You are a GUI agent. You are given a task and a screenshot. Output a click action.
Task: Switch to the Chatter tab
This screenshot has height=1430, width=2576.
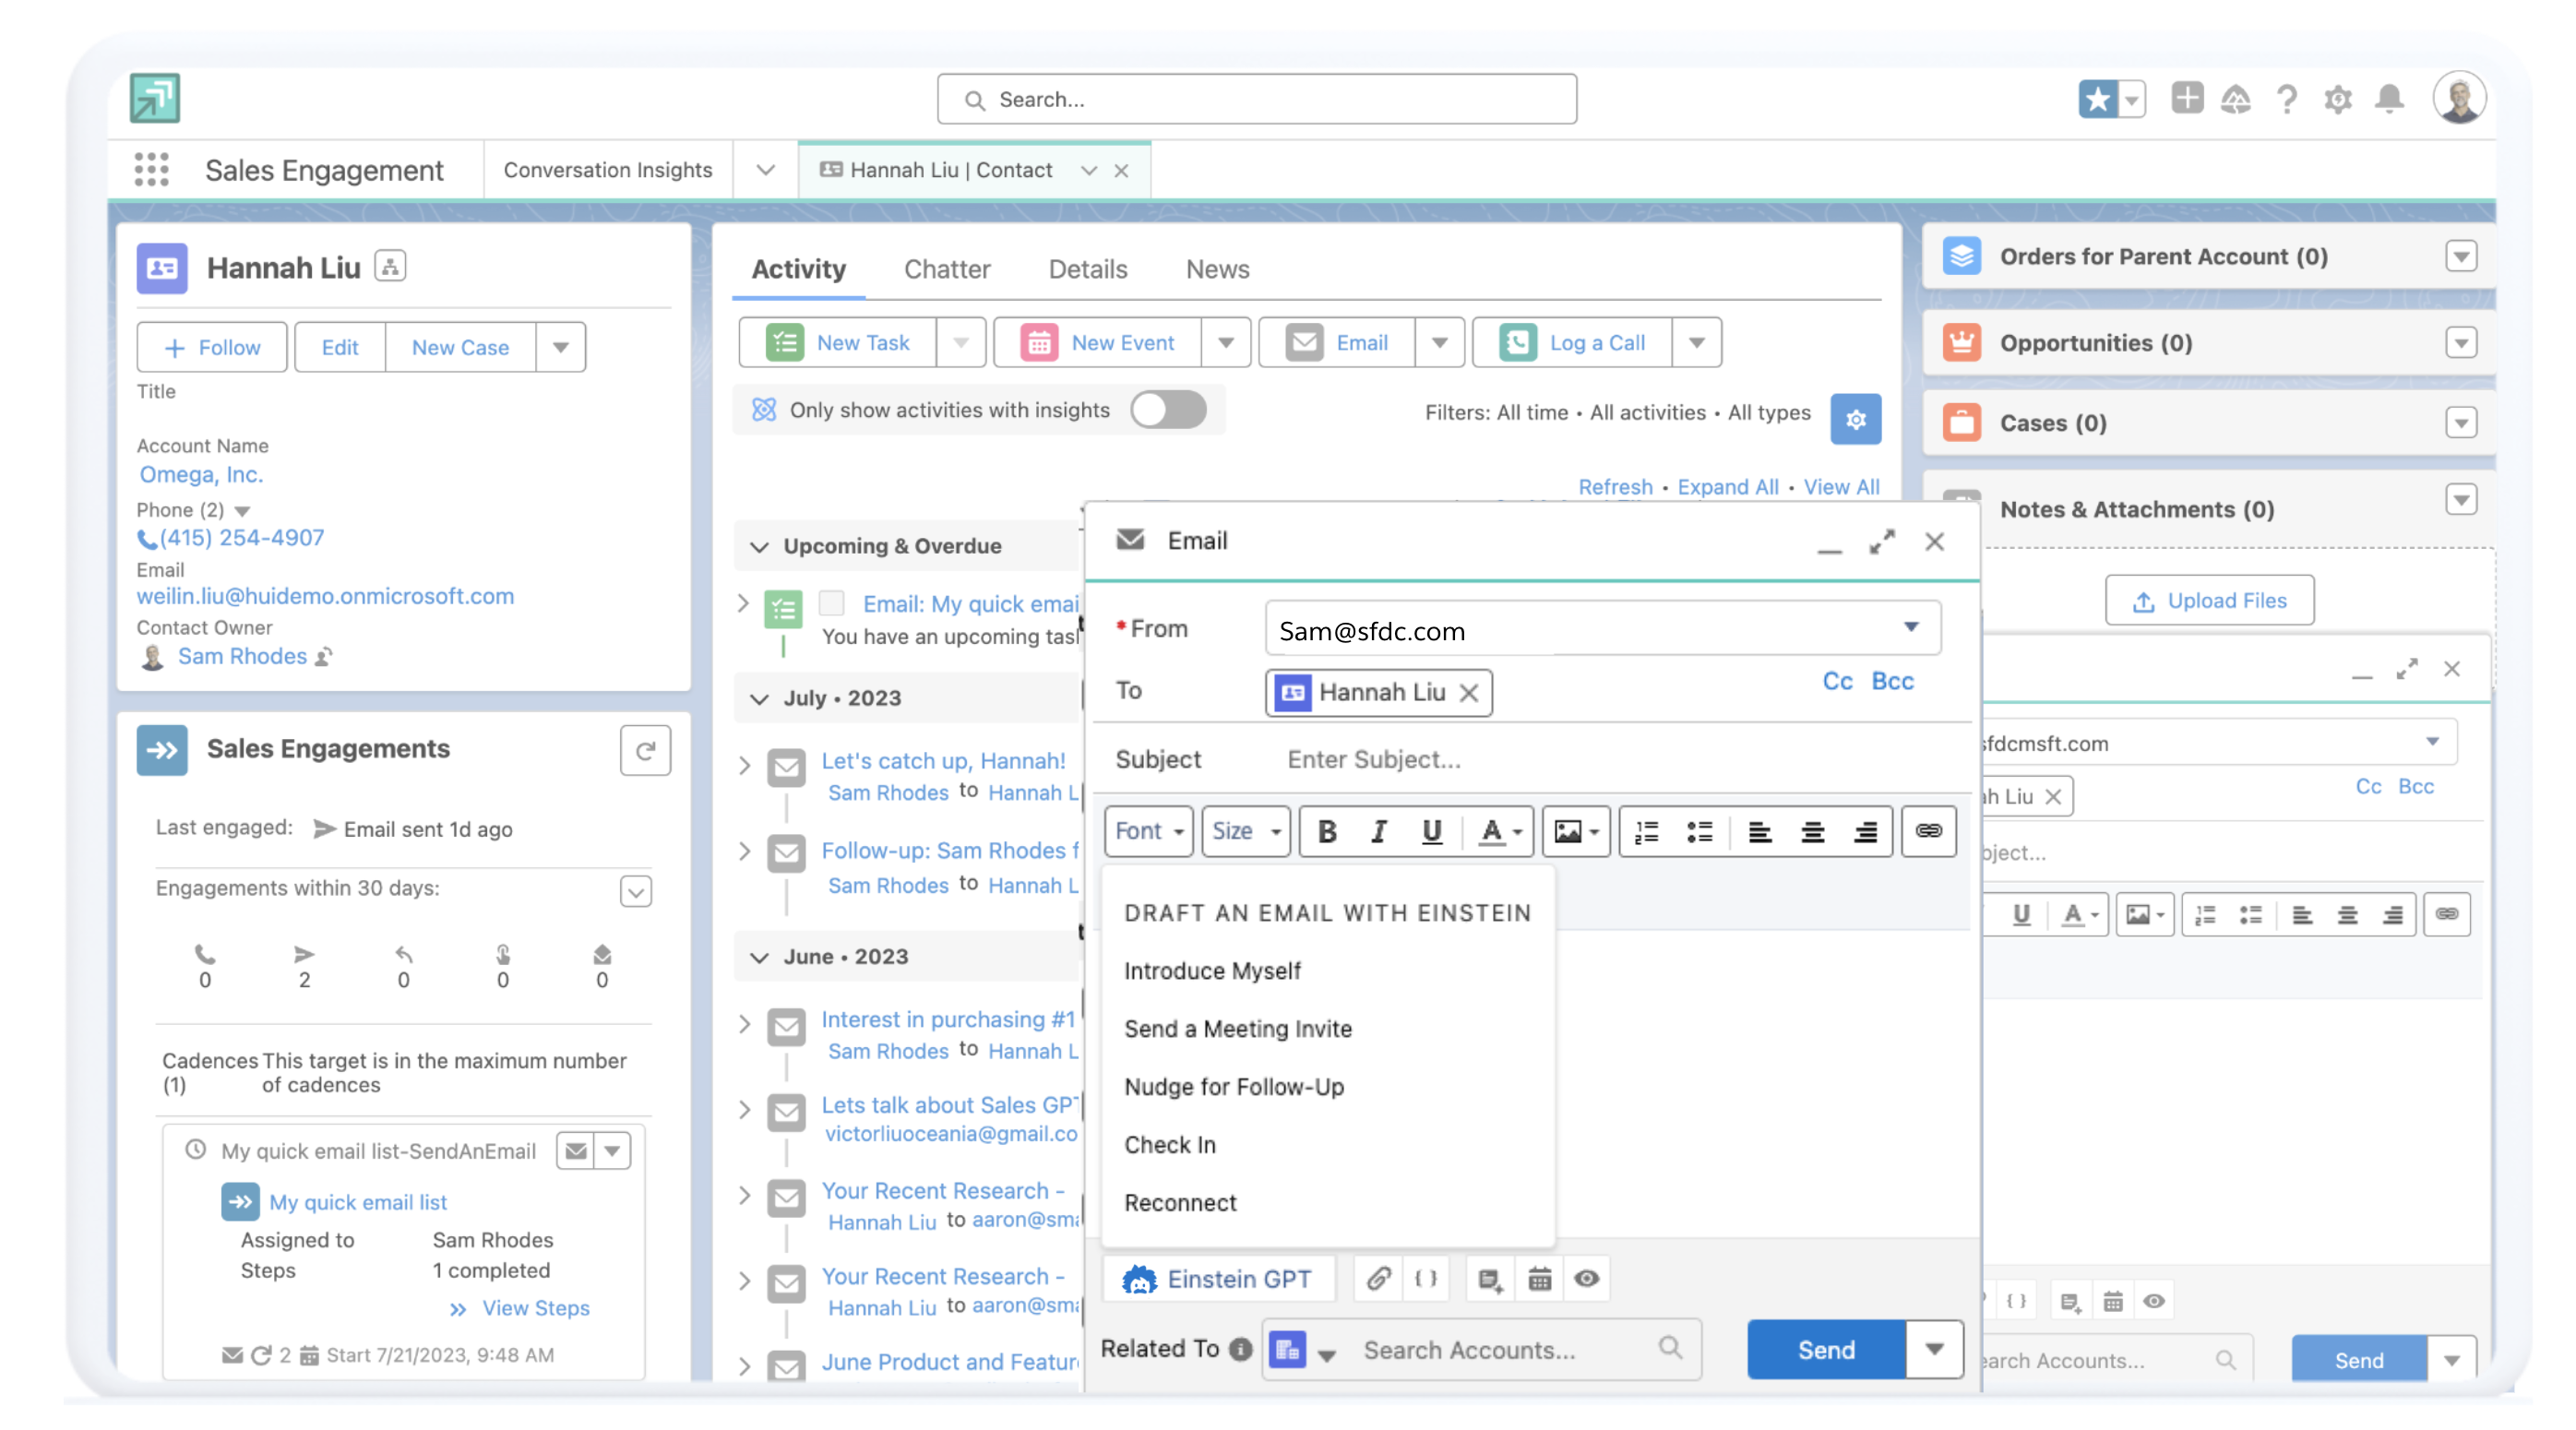(947, 269)
